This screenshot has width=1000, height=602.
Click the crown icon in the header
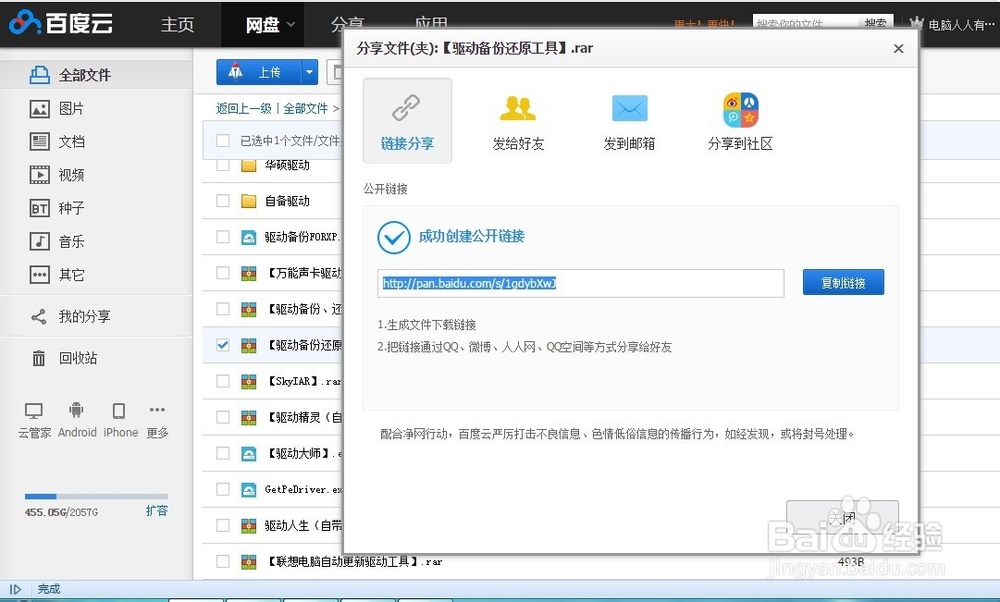pyautogui.click(x=916, y=24)
